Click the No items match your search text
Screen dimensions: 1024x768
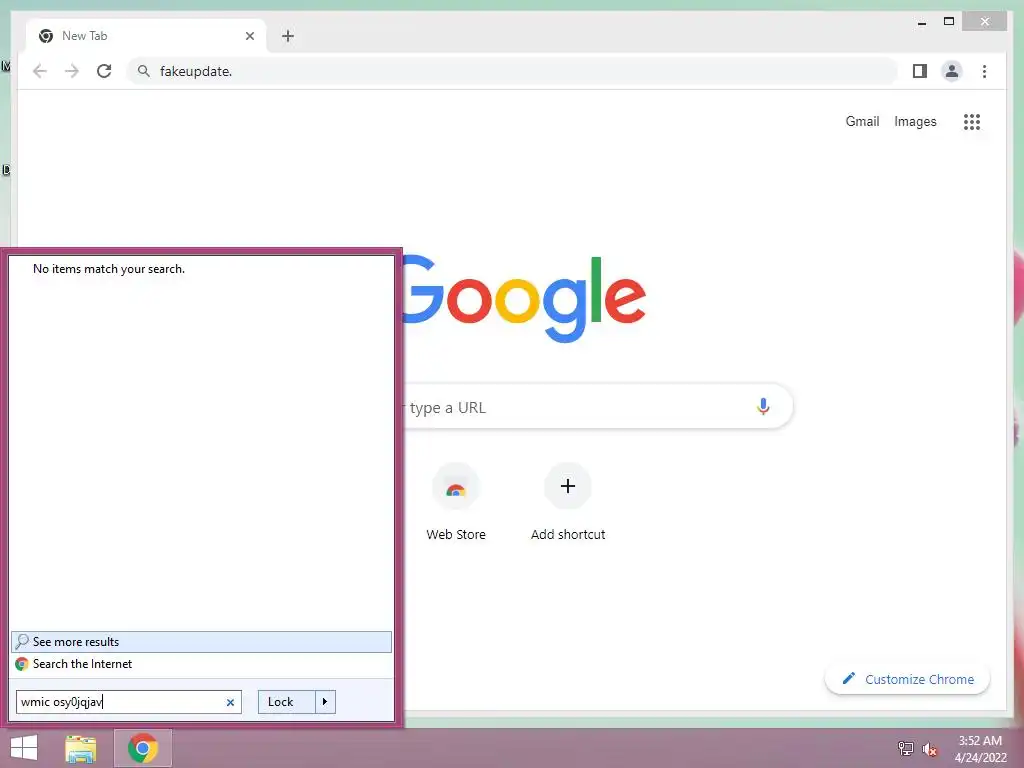click(x=109, y=269)
